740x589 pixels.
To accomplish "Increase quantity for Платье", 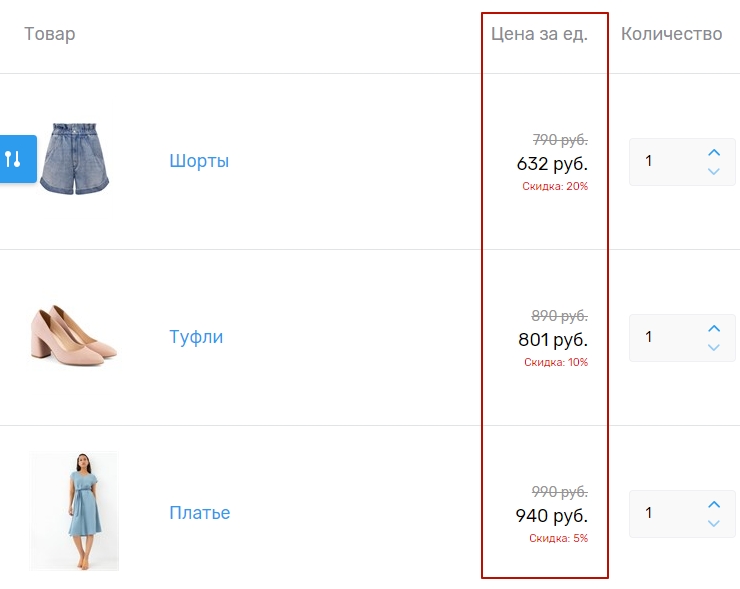I will pos(714,504).
